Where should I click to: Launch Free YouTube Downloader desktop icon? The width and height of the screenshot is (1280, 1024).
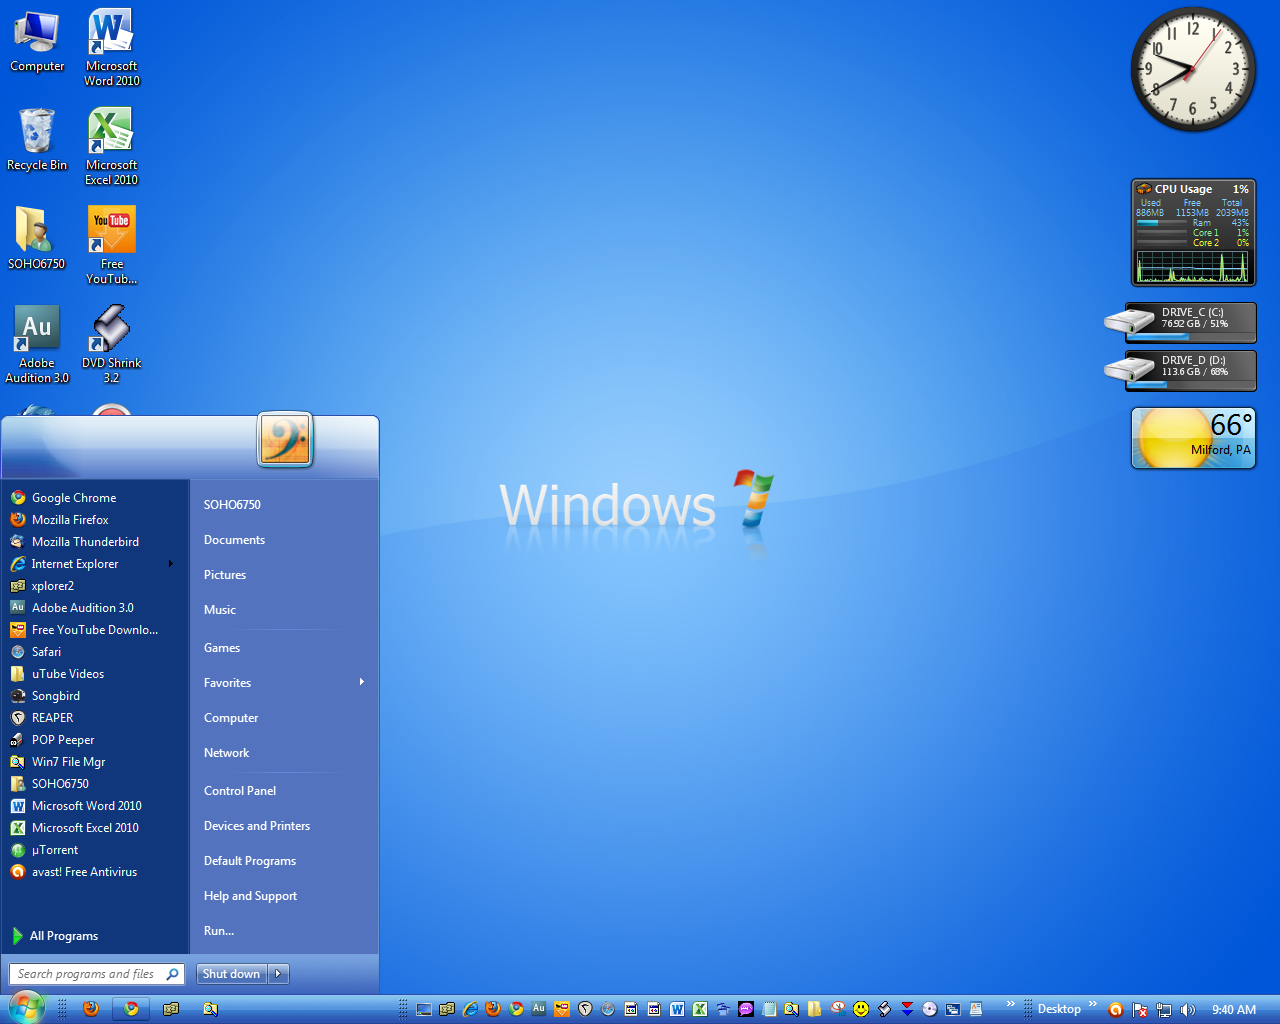click(111, 230)
